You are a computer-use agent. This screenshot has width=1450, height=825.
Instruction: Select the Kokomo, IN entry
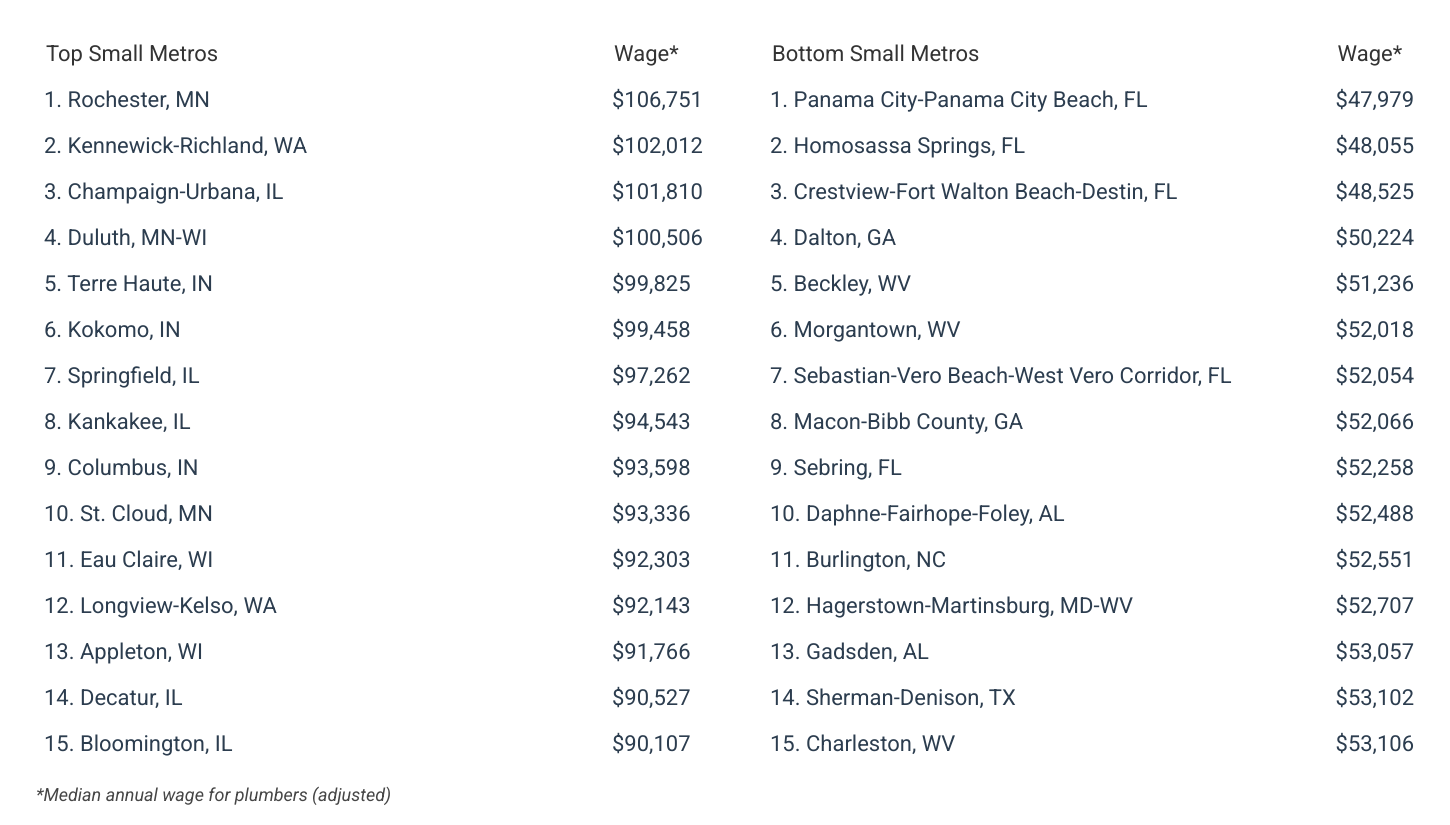click(112, 330)
